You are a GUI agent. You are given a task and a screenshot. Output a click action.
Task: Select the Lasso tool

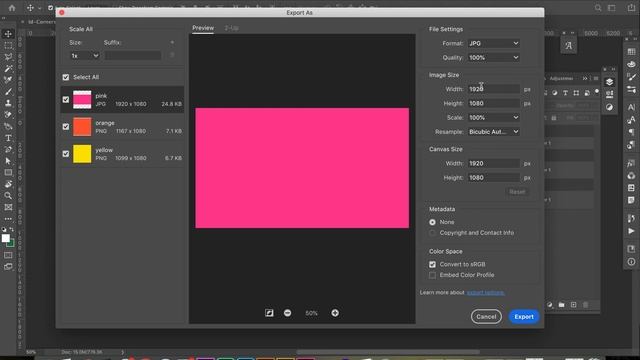click(8, 57)
